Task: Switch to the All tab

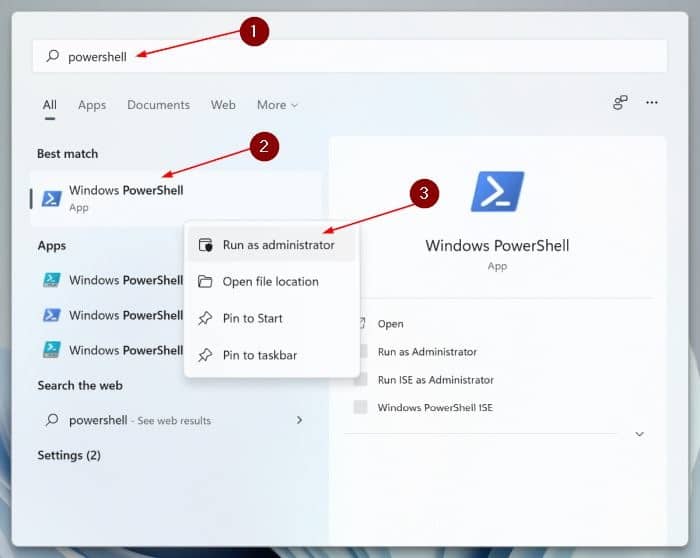Action: tap(50, 105)
